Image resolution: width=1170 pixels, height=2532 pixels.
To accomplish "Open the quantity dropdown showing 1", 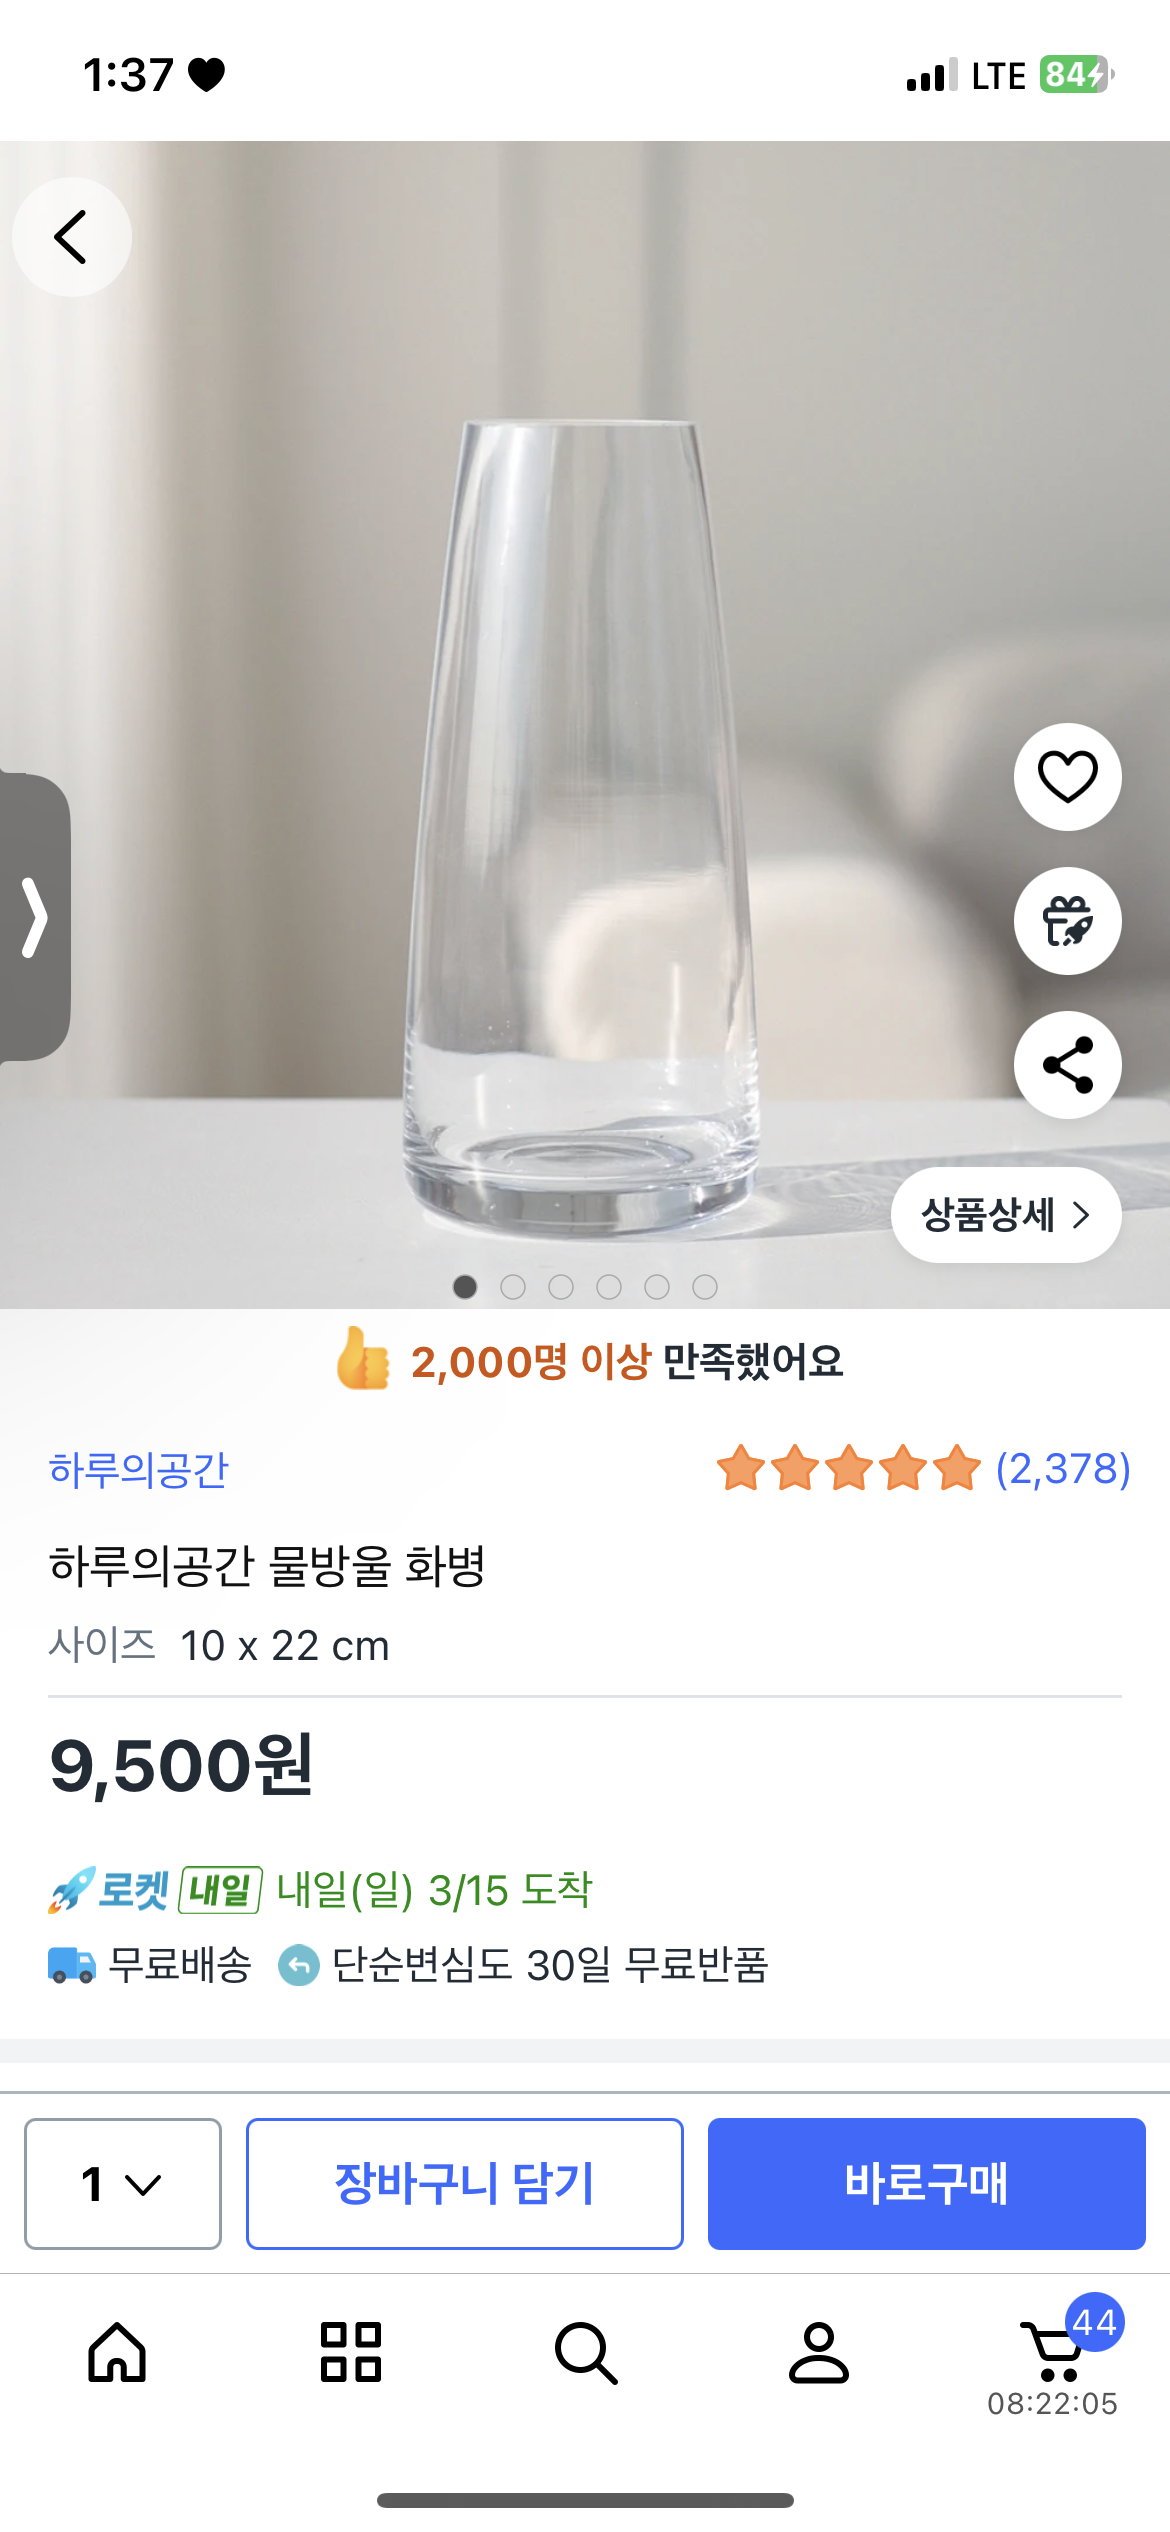I will pyautogui.click(x=123, y=2183).
